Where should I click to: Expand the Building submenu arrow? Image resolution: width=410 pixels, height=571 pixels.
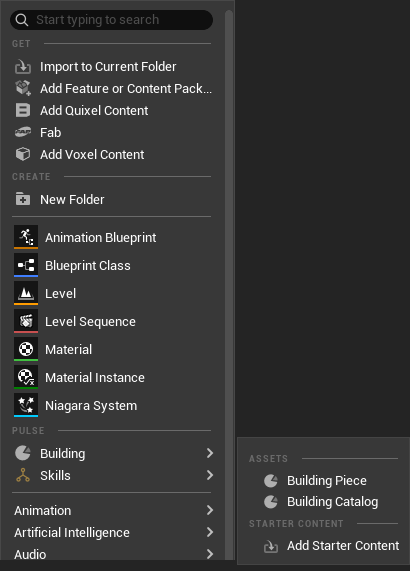[209, 453]
